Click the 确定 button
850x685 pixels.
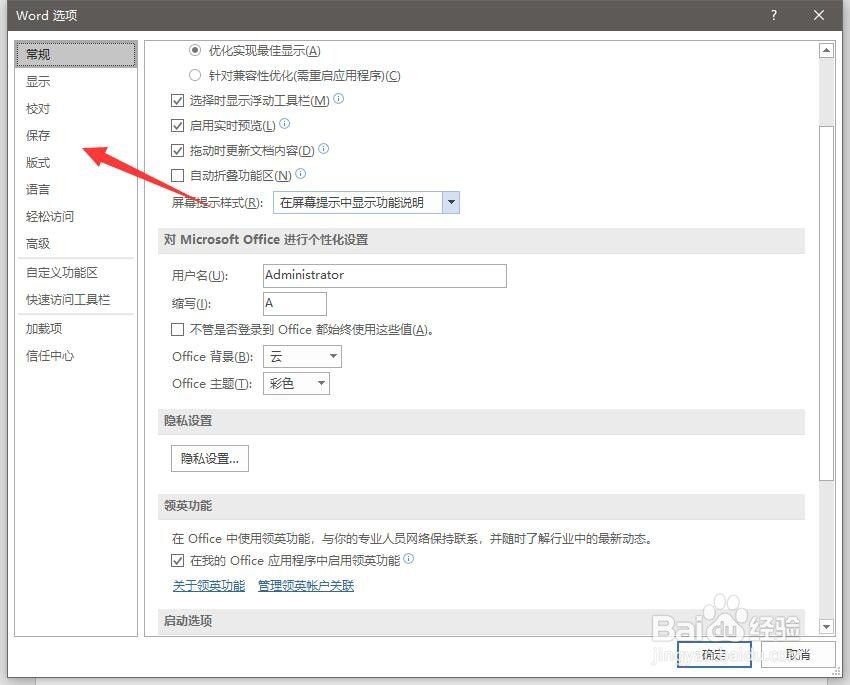pos(714,655)
